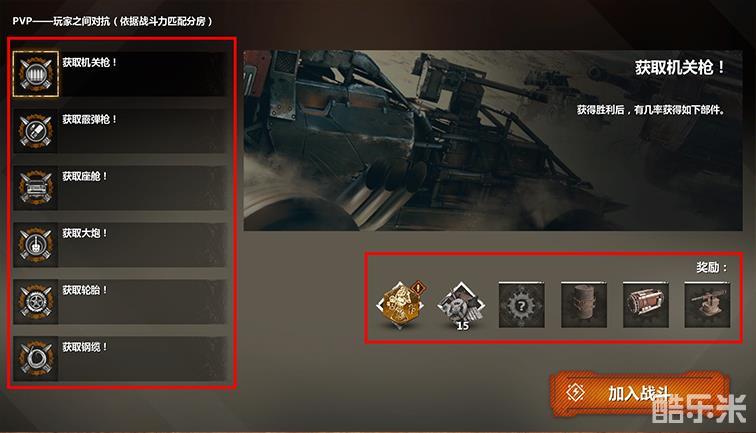
Task: Click the question mark mystery reward
Action: (x=521, y=305)
